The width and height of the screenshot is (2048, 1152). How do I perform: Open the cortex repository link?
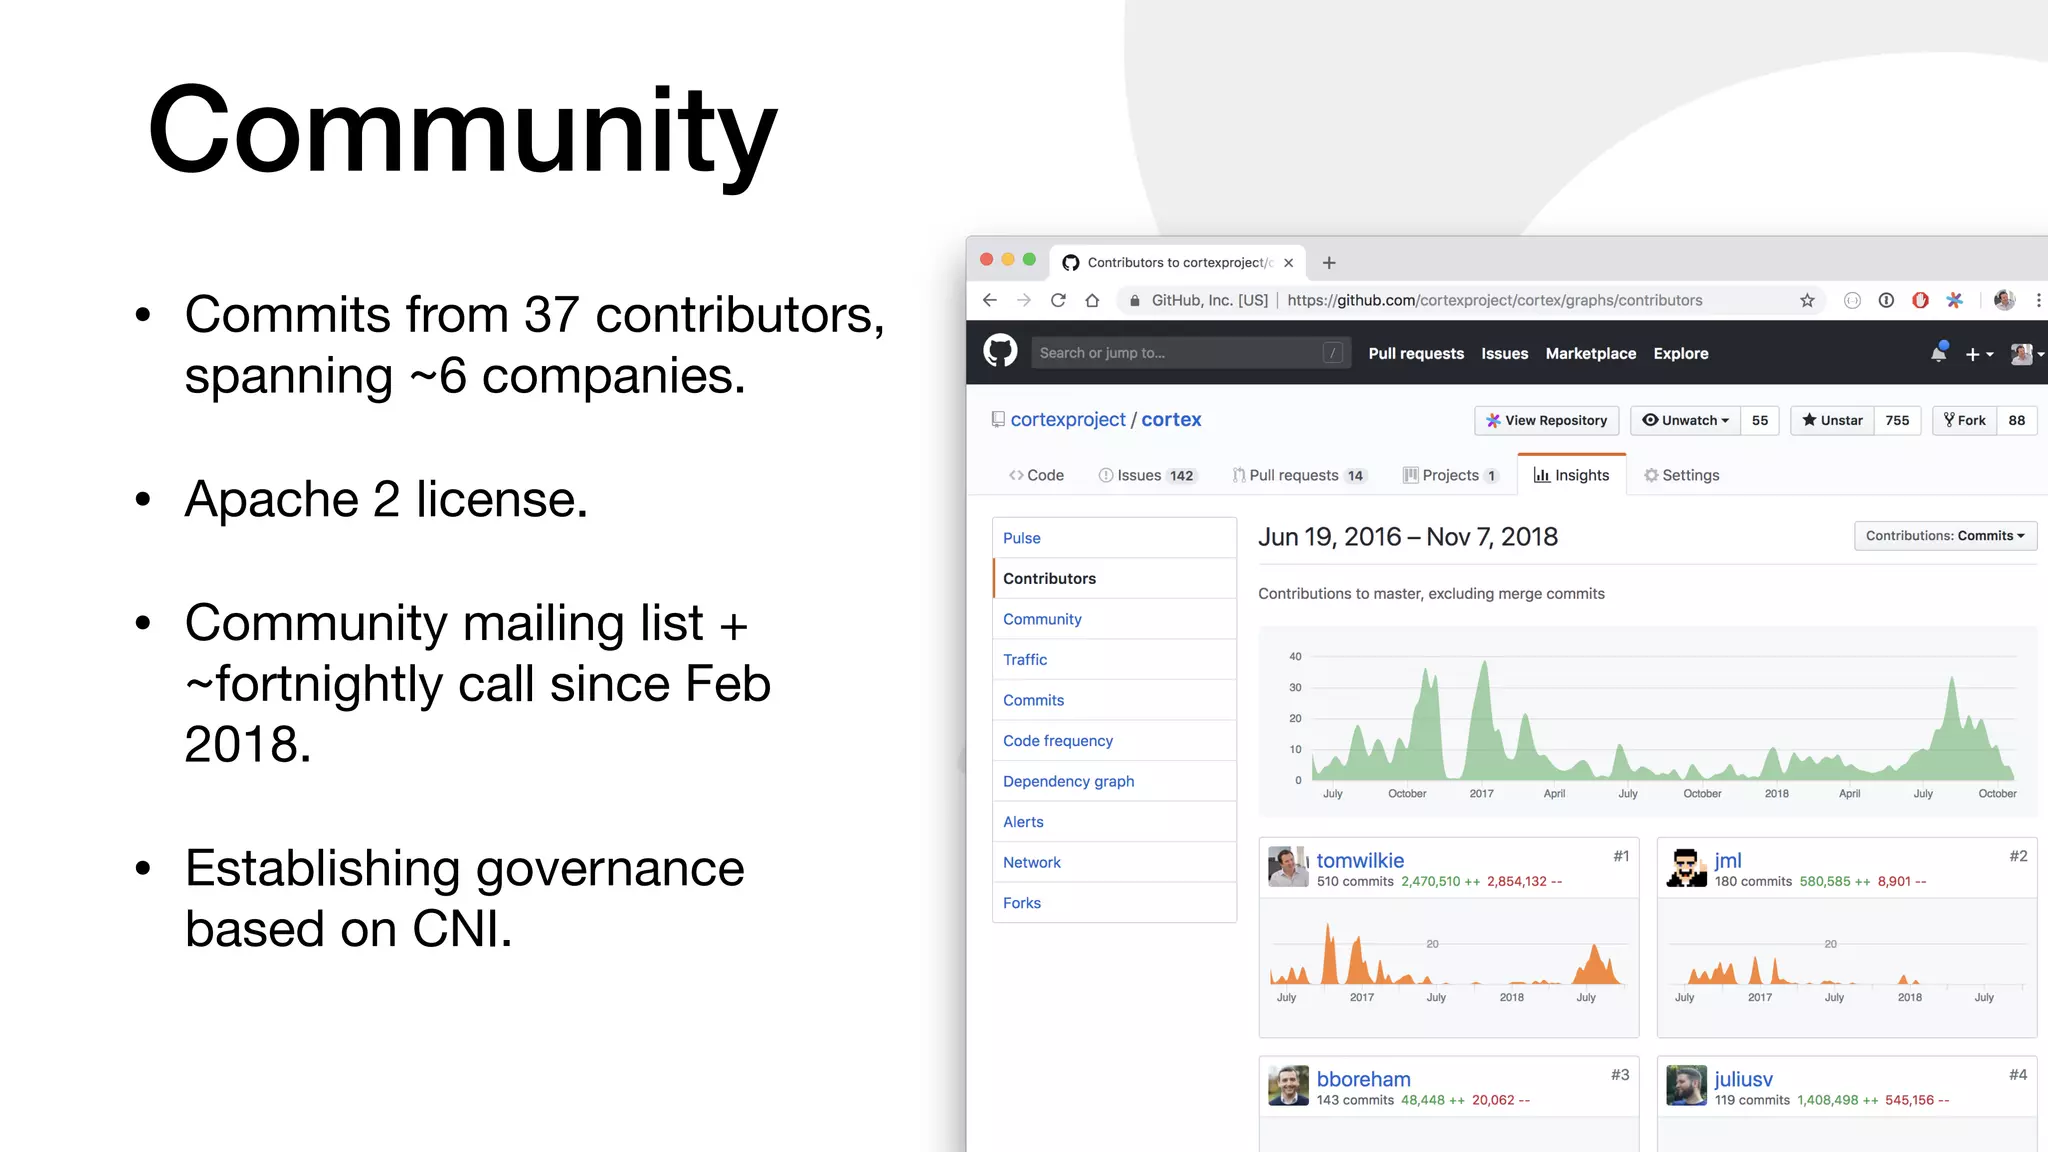pos(1171,420)
